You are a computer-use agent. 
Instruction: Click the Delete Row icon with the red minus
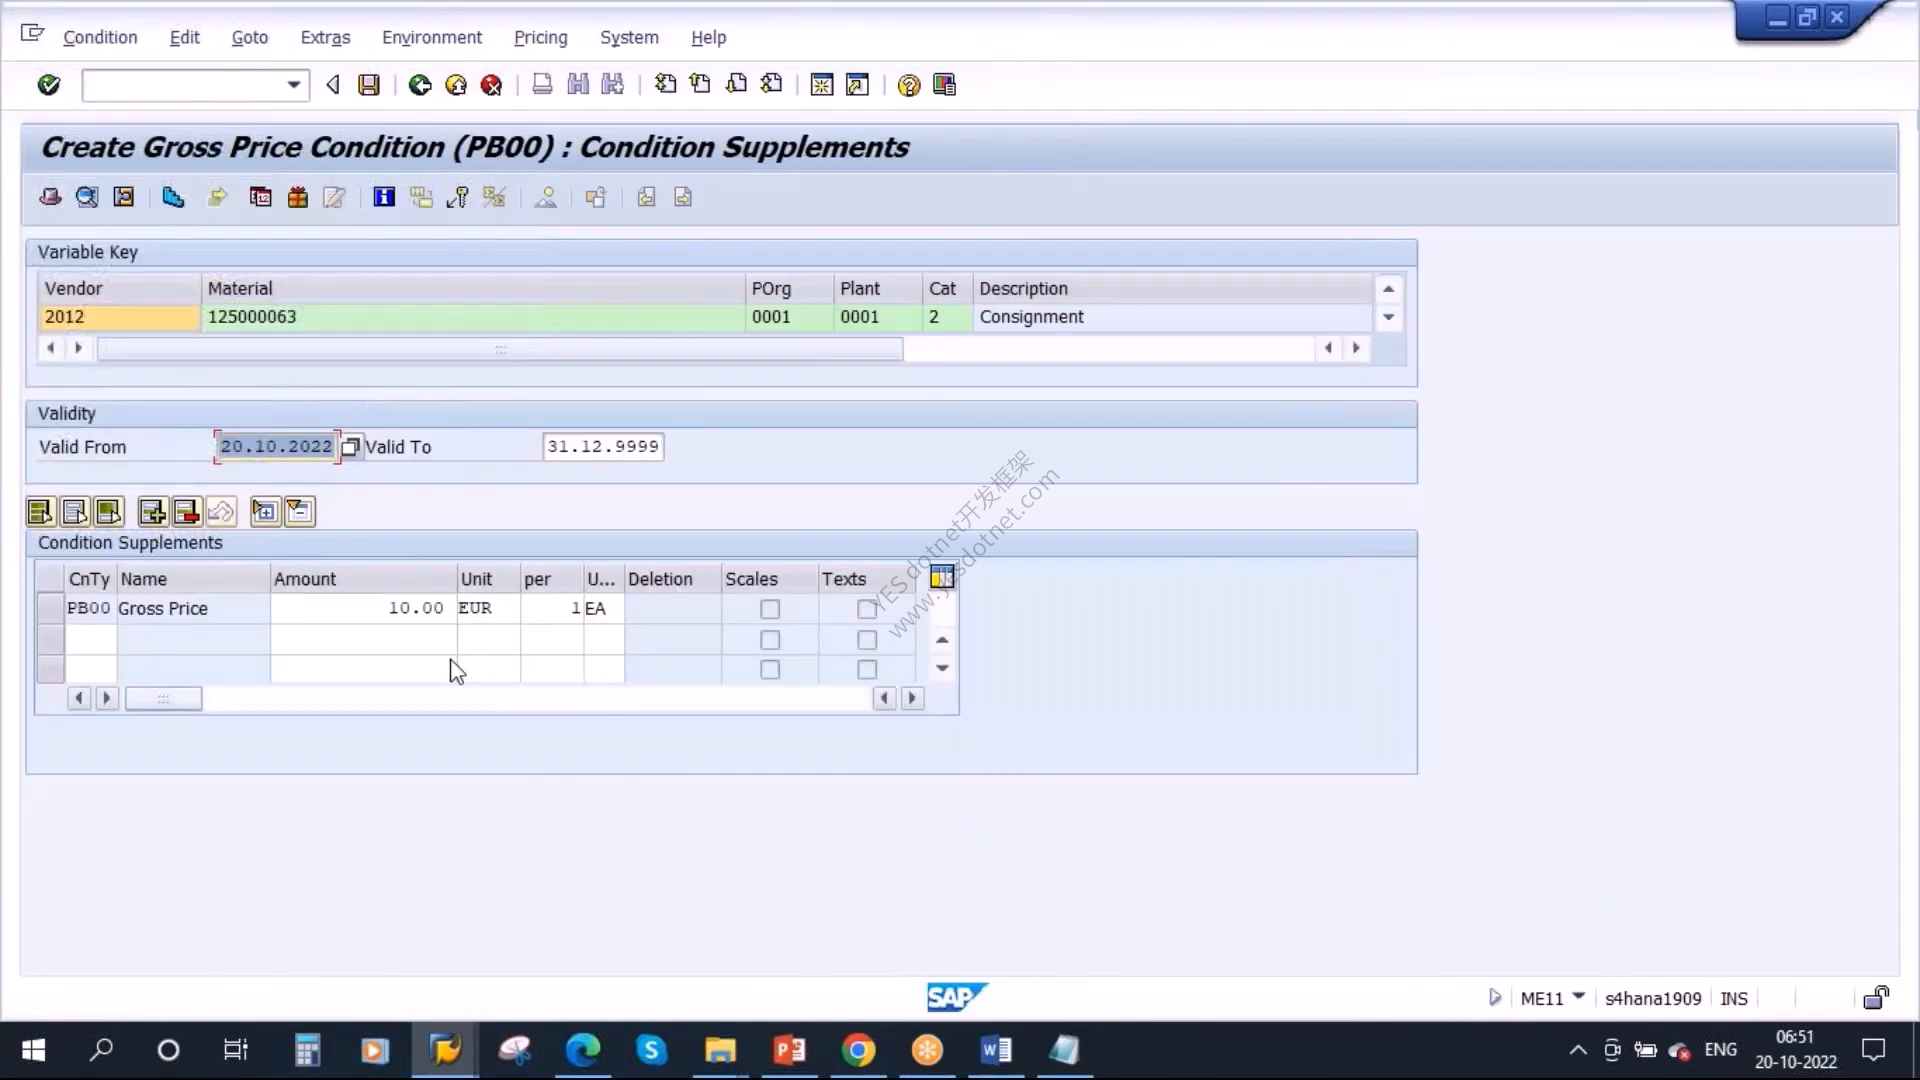(186, 512)
